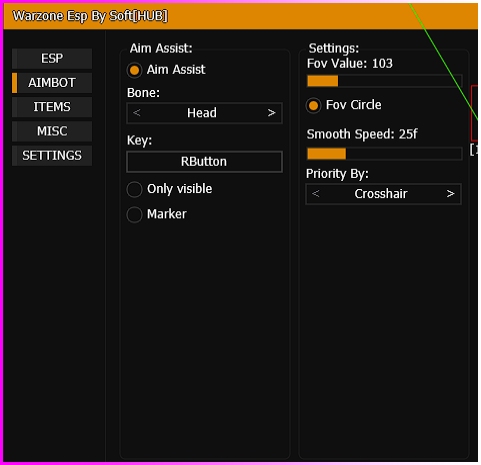Screen dimensions: 481x465
Task: Open the ESP tab
Action: pyautogui.click(x=52, y=59)
